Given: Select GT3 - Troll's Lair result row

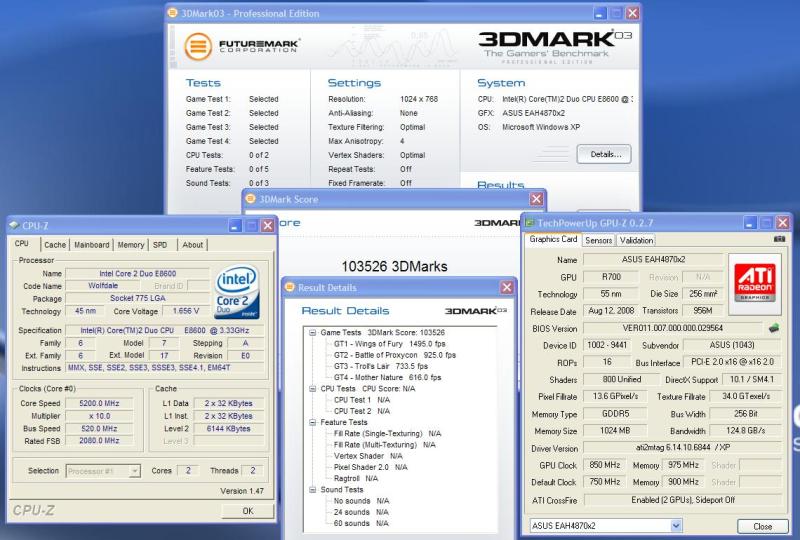Looking at the screenshot, I should [381, 366].
